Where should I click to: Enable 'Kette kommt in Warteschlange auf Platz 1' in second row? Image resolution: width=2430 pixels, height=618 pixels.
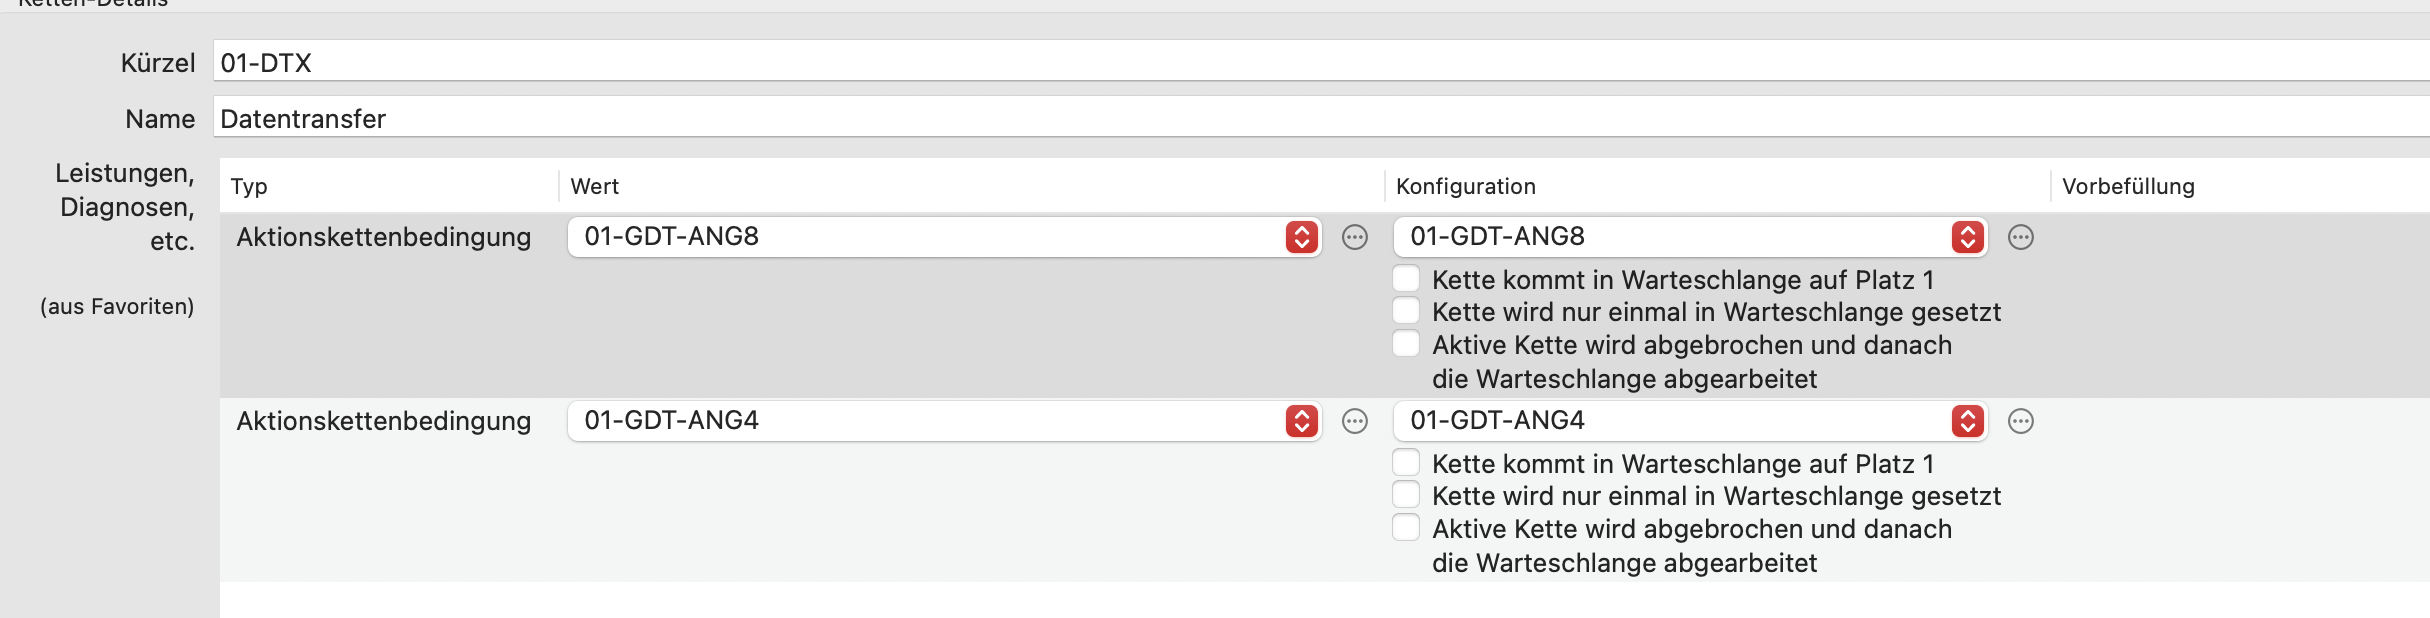(1406, 462)
